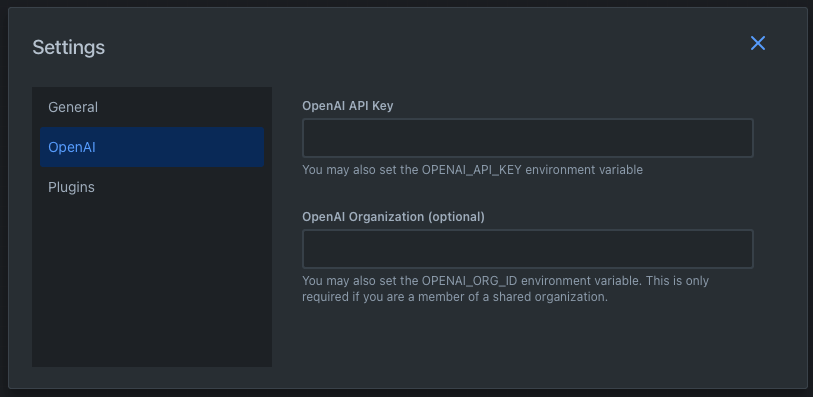Switch to the Plugins settings tab
813x397 pixels.
tap(152, 187)
